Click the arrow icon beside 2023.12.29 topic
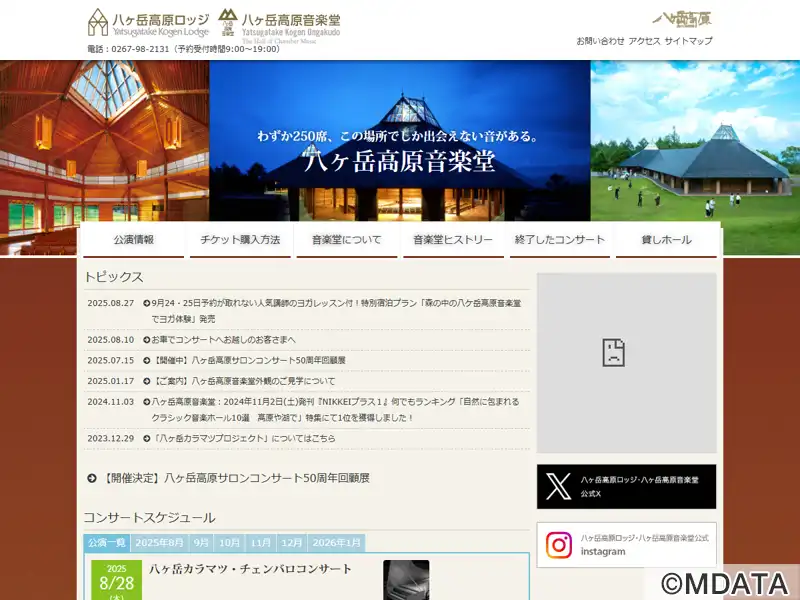 (147, 438)
